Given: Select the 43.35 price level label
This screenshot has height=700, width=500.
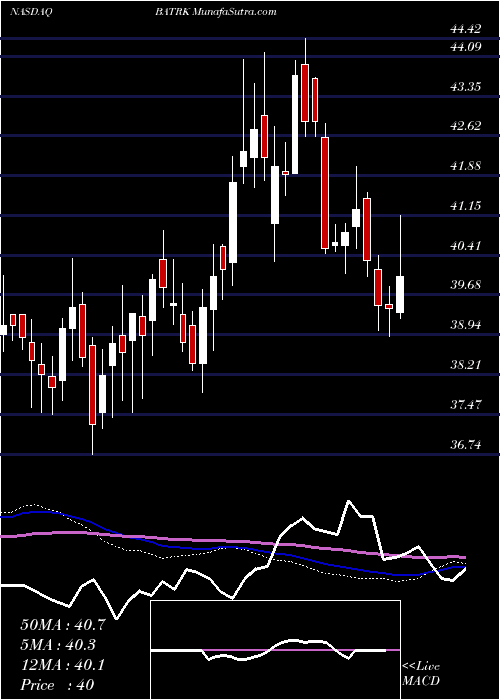Looking at the screenshot, I should click(x=466, y=87).
